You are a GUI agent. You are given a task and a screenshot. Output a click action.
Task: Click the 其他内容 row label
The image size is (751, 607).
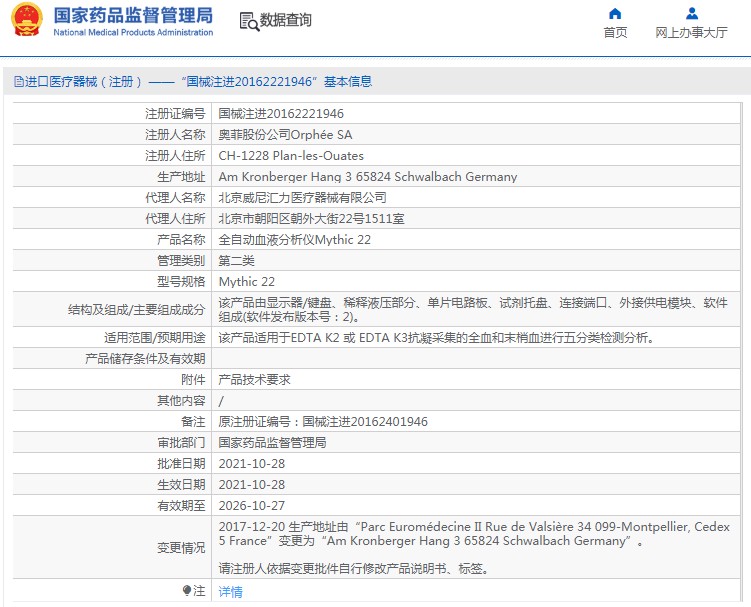tap(181, 401)
